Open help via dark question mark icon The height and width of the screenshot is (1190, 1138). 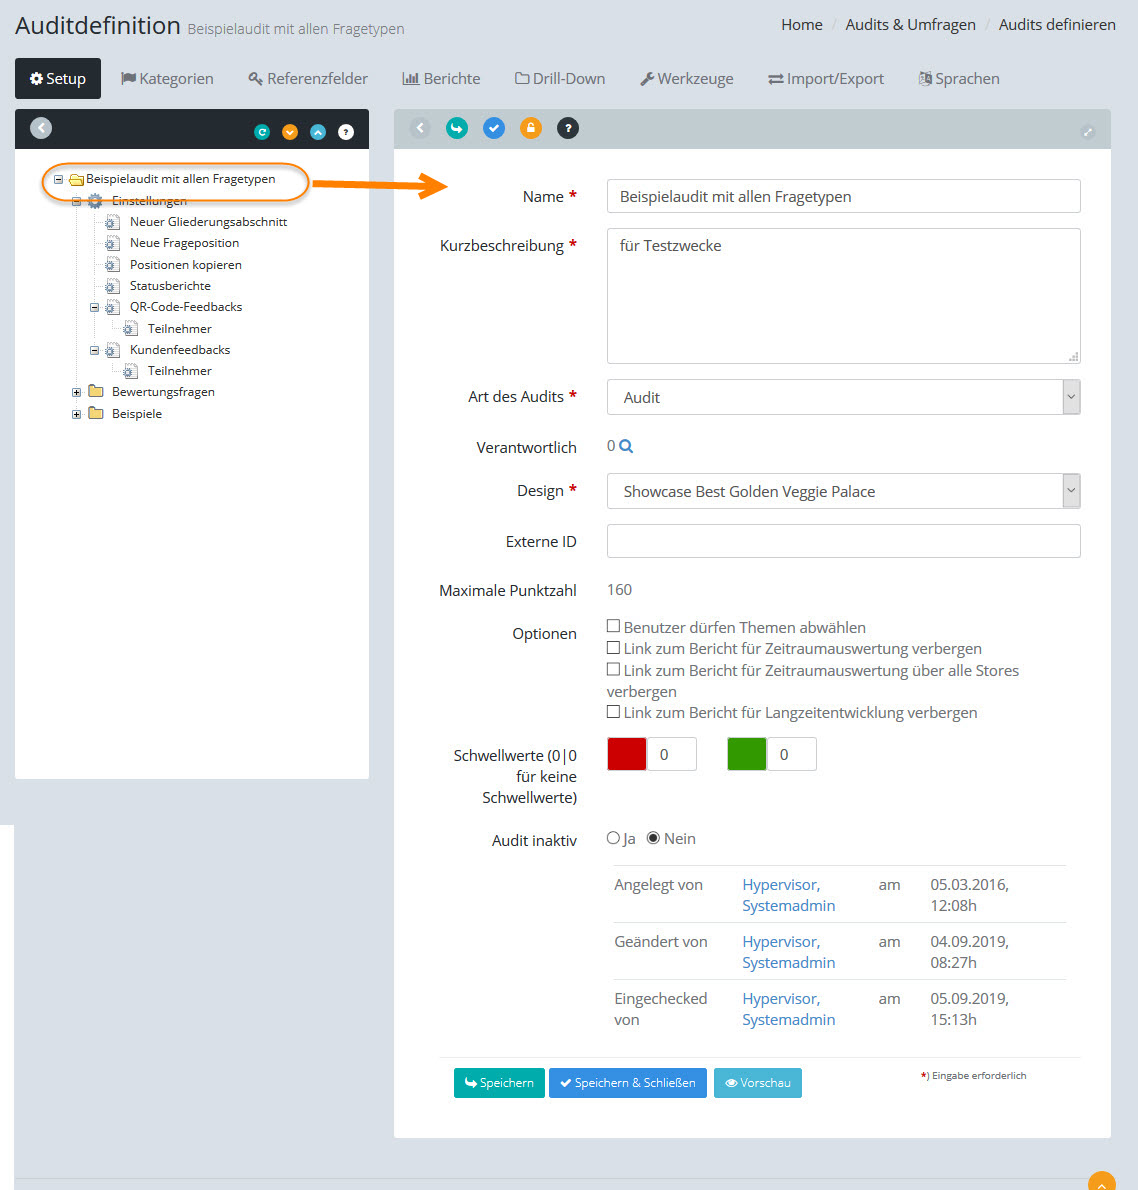tap(568, 128)
